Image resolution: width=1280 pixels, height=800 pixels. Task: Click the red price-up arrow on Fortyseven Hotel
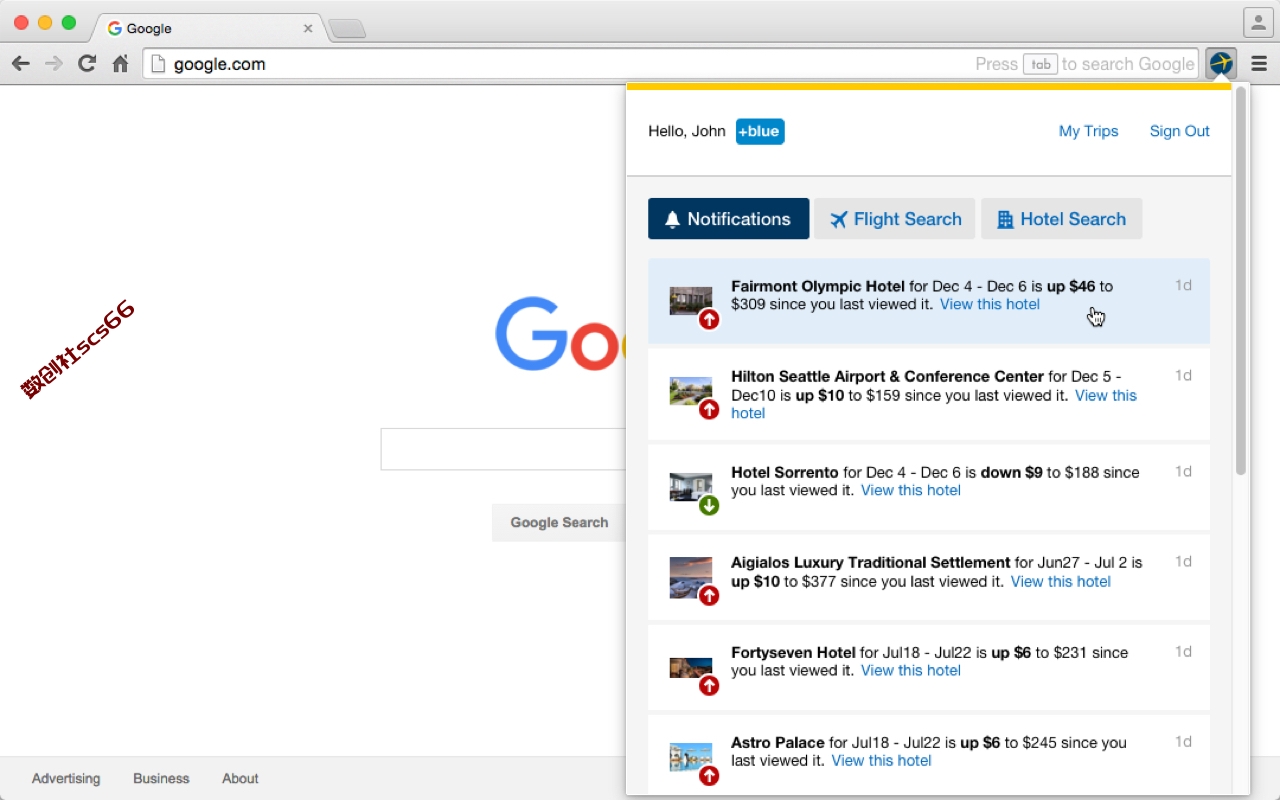tap(709, 686)
